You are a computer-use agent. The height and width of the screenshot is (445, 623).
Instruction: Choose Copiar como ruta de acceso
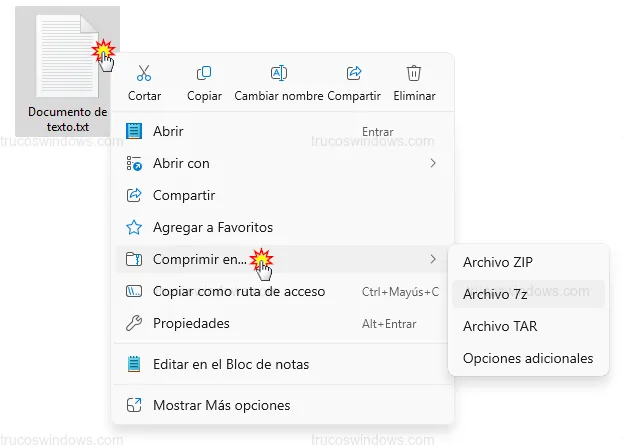[238, 291]
